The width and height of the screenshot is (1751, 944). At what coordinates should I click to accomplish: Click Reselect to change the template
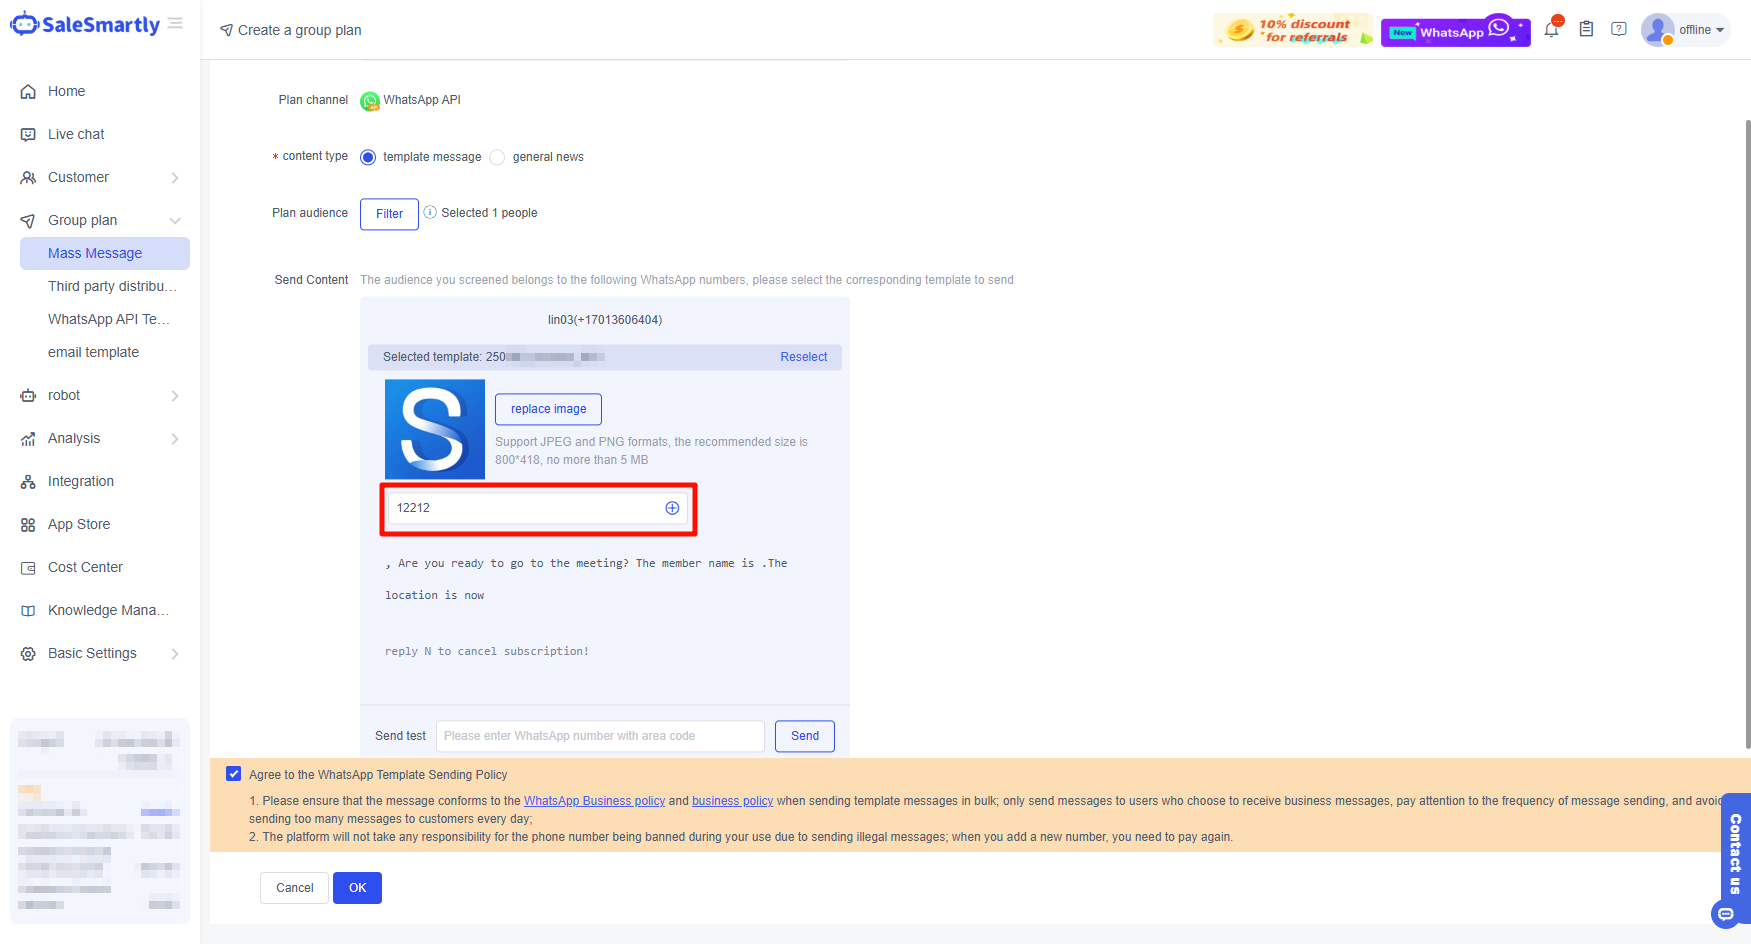pos(804,357)
